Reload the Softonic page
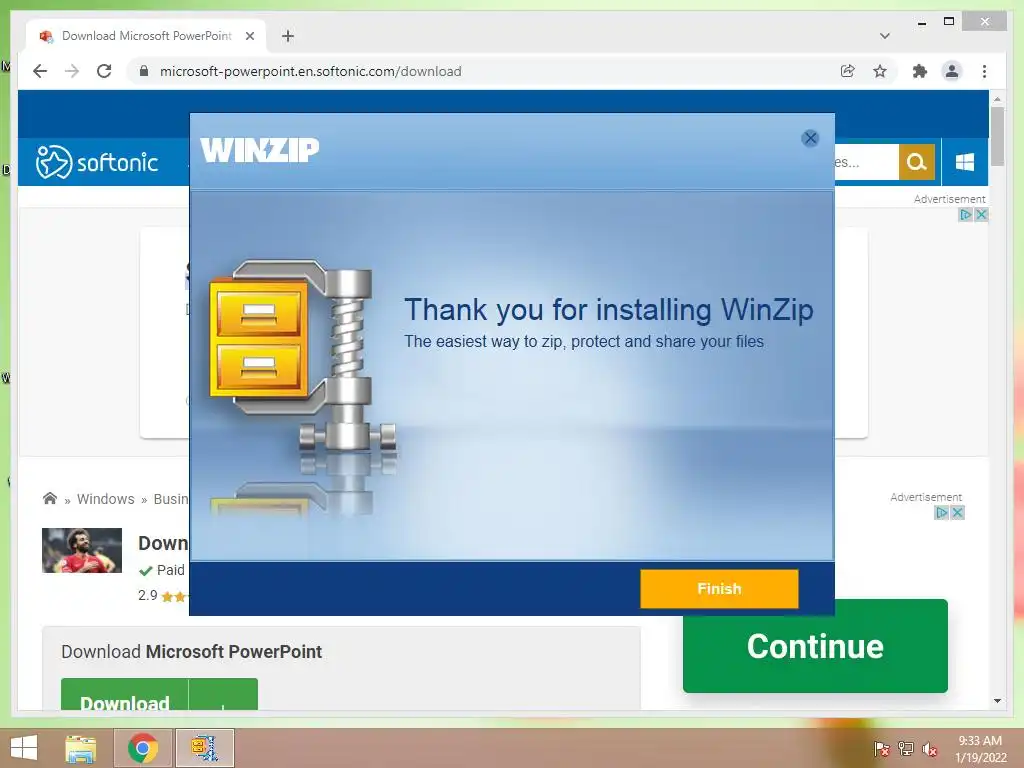Screen dimensions: 1024x768 point(104,71)
